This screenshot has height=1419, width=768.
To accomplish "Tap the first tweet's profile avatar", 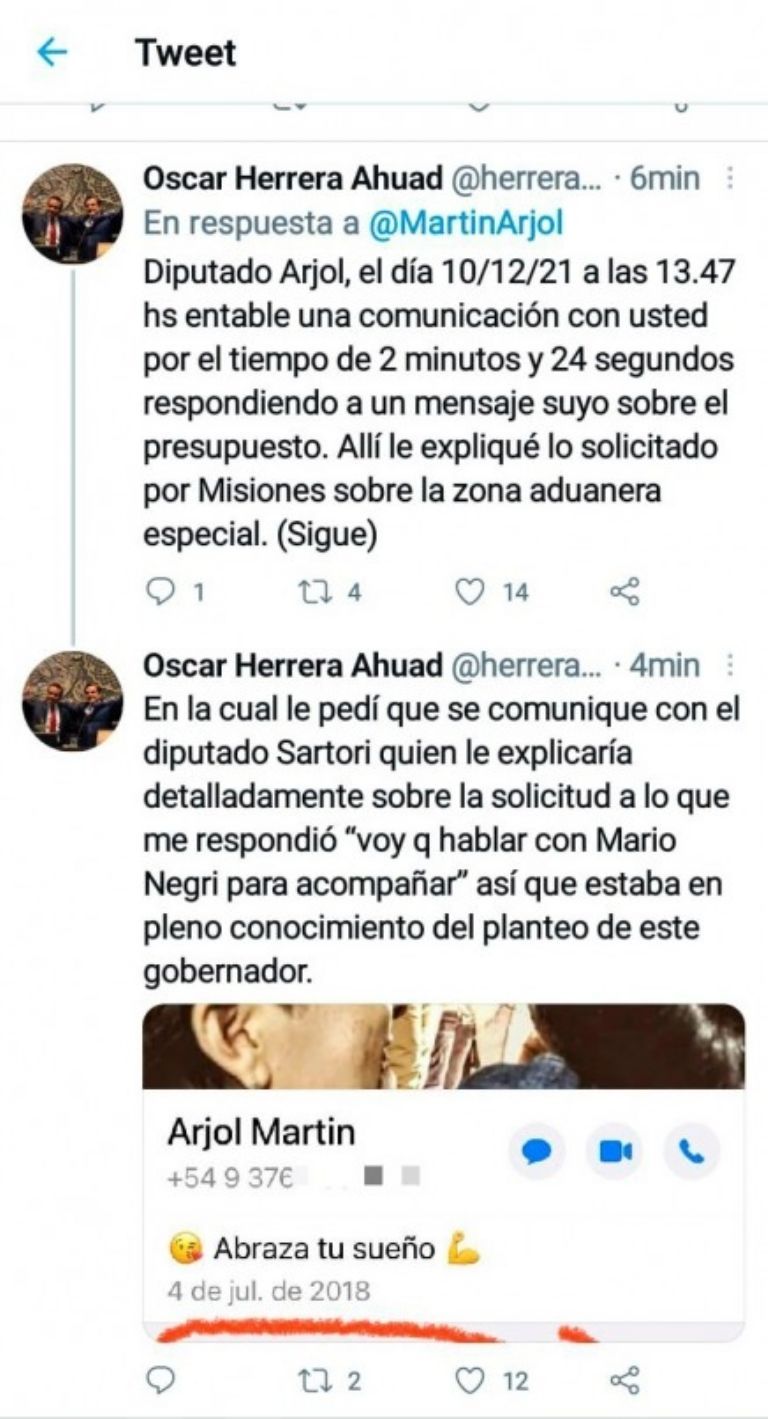I will (72, 214).
